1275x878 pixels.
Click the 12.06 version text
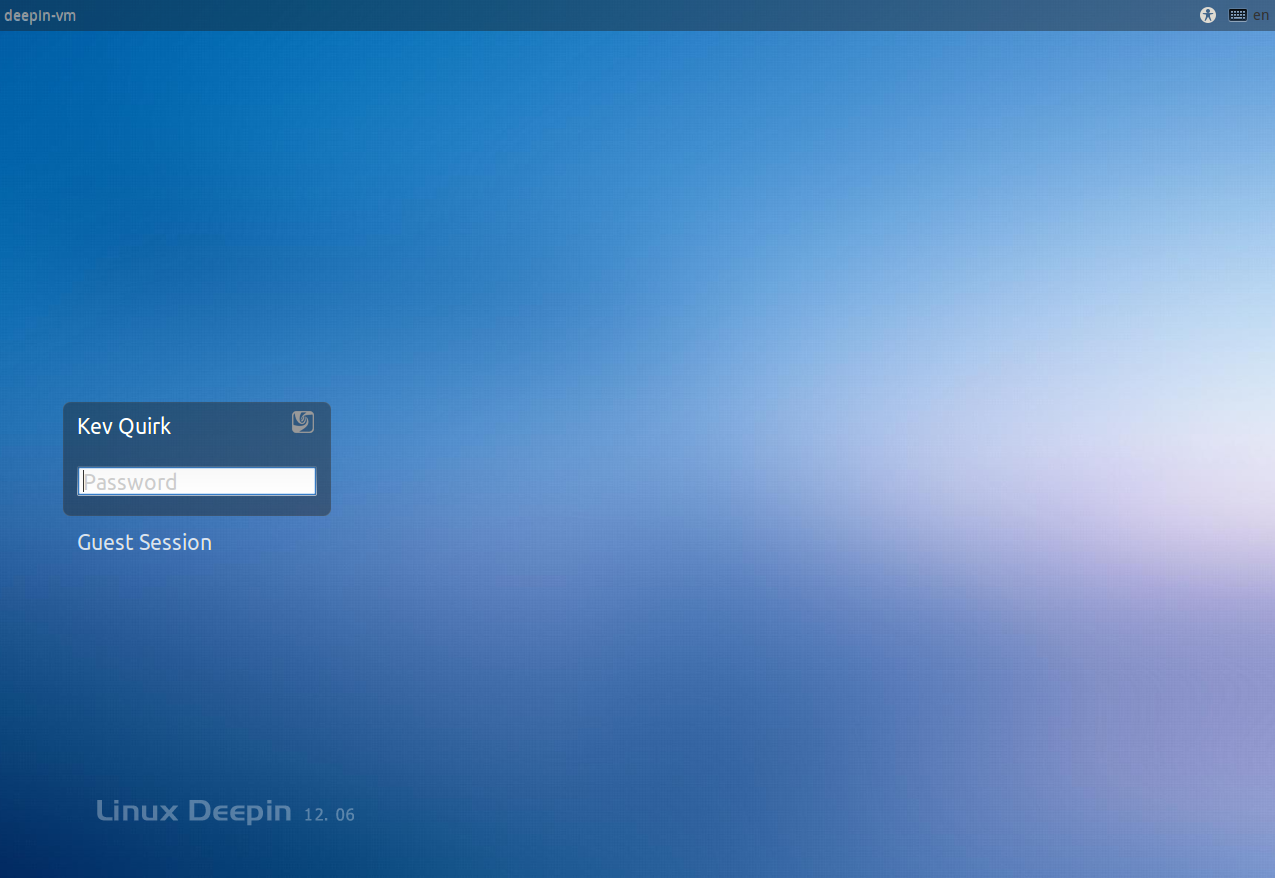(329, 814)
